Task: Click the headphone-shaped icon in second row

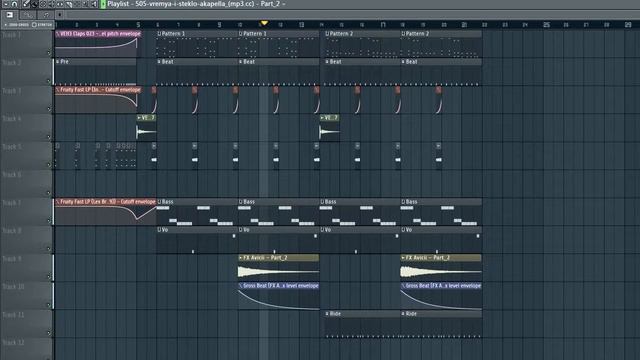Action: click(x=46, y=15)
